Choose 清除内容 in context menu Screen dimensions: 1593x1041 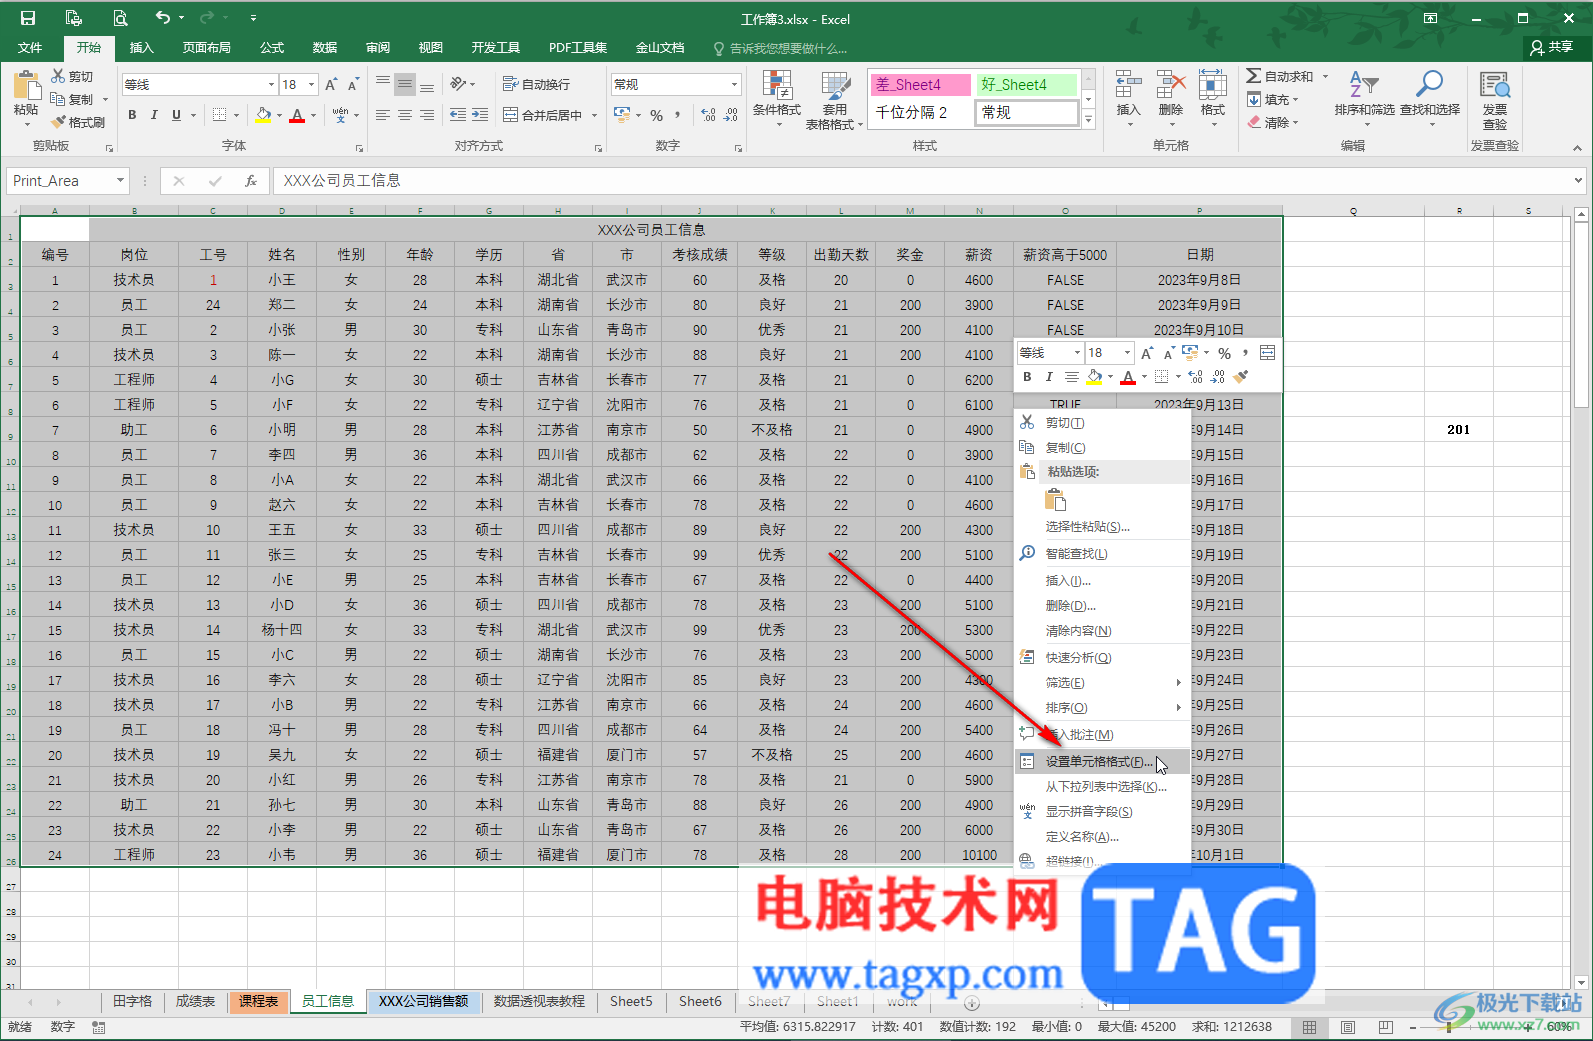coord(1102,631)
